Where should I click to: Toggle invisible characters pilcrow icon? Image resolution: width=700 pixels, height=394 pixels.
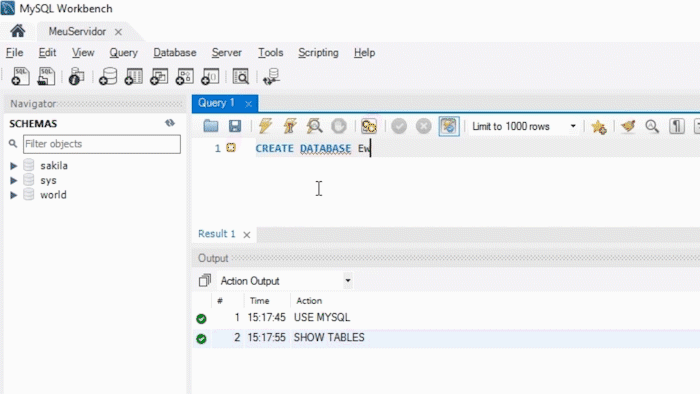point(677,126)
